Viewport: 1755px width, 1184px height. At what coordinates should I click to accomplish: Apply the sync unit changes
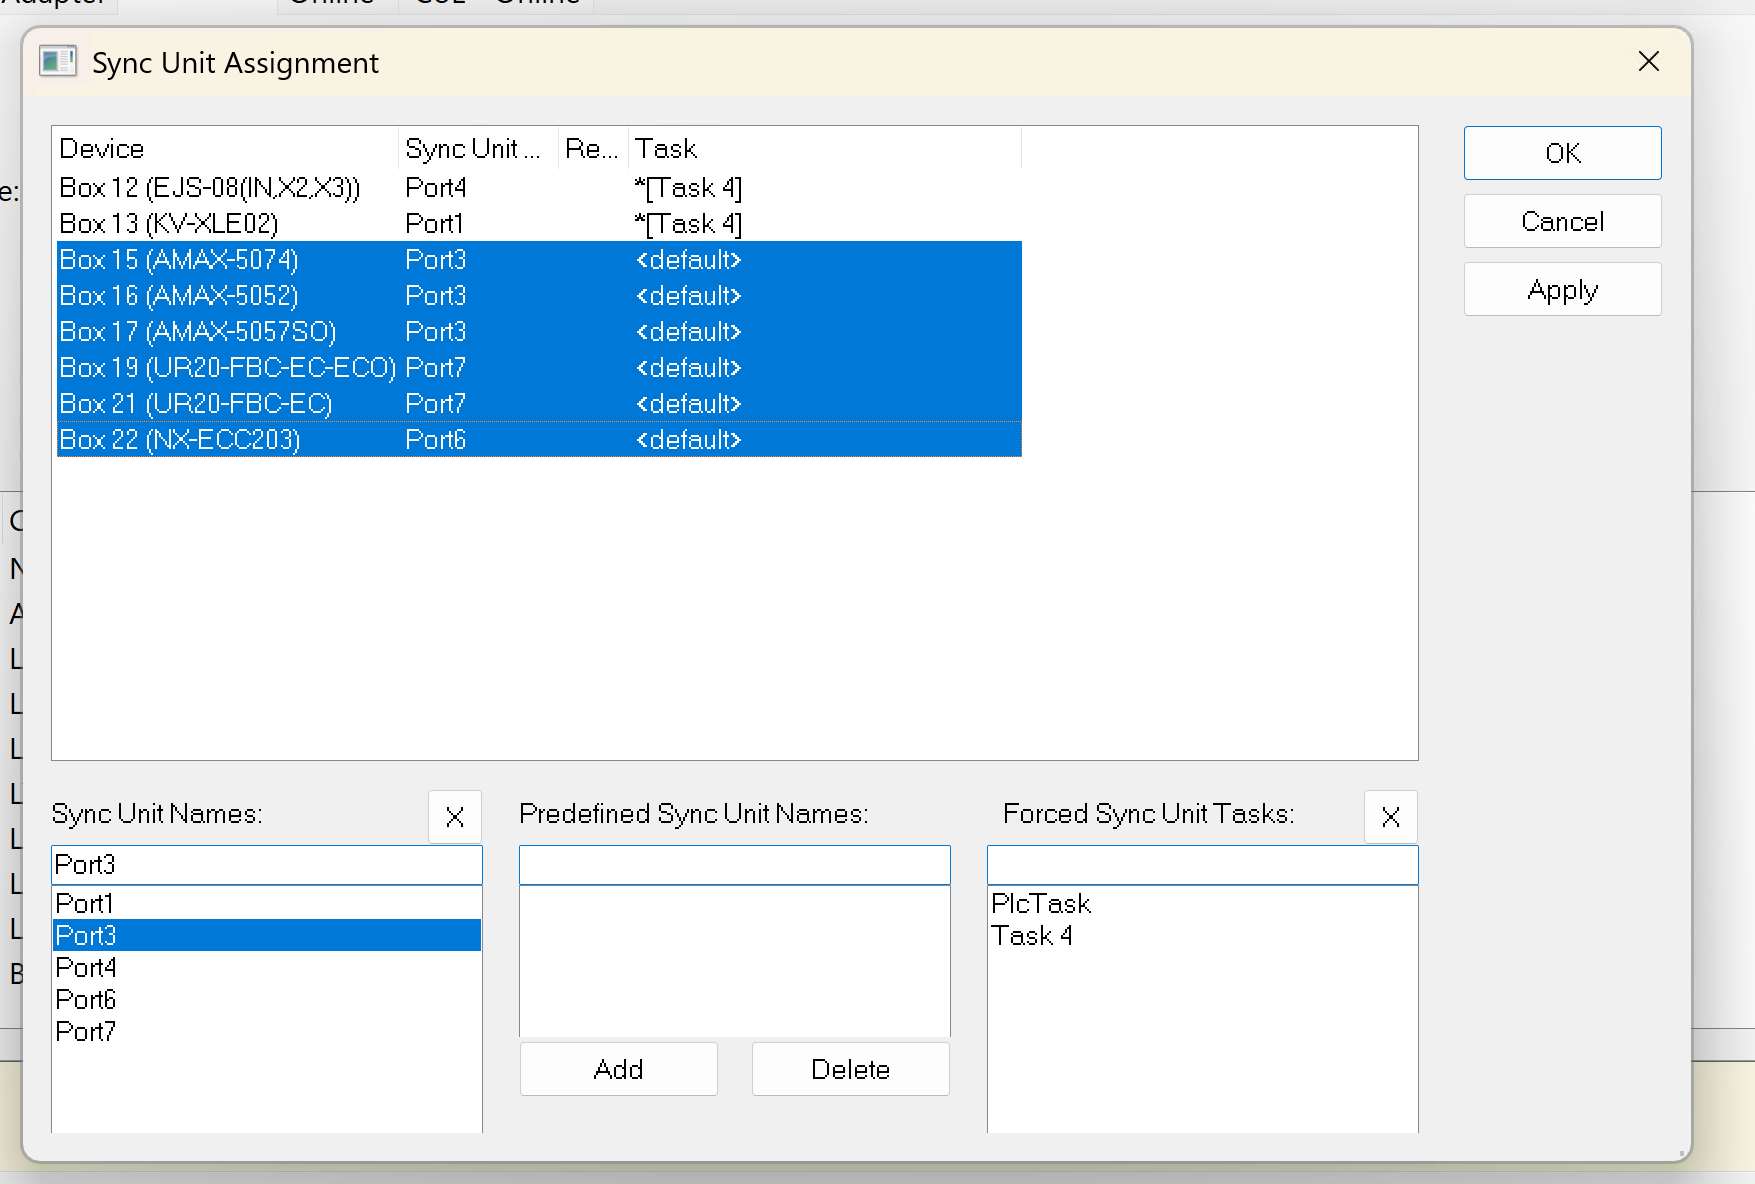click(x=1562, y=290)
